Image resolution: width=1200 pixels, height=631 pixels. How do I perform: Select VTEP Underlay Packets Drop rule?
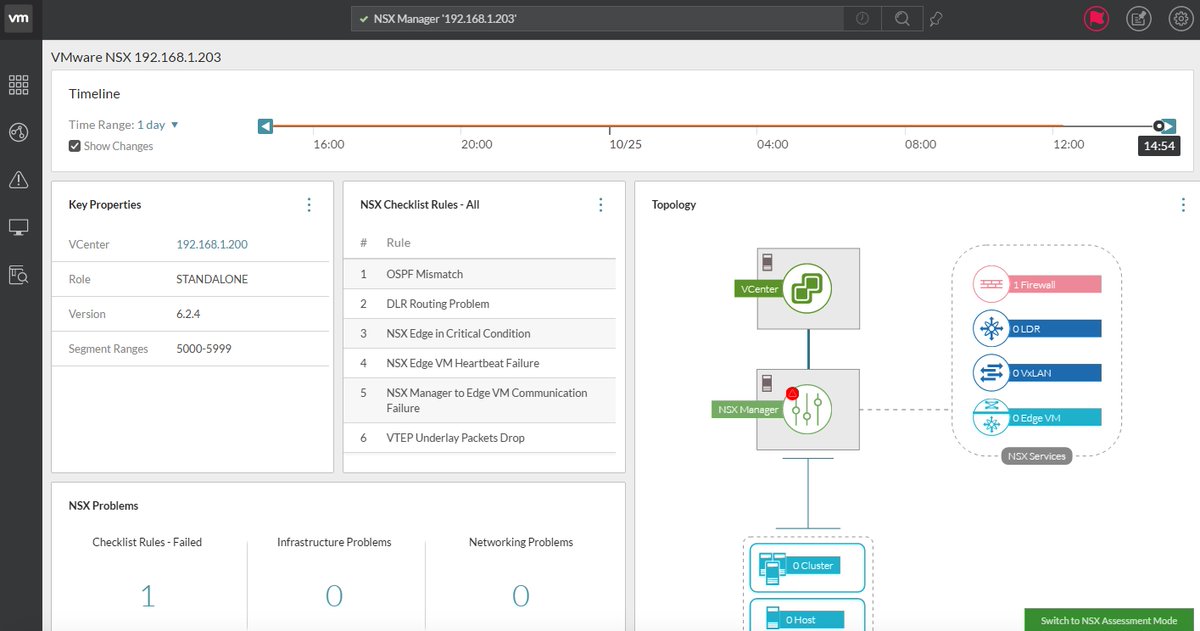point(479,438)
